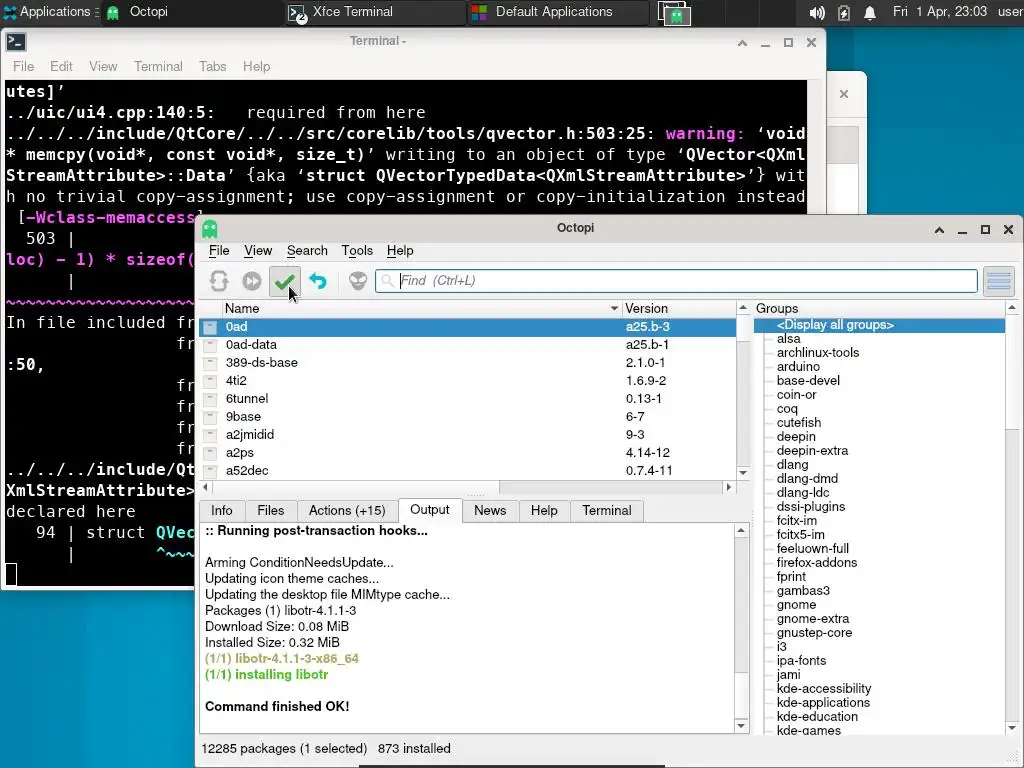Click the terminal window title icon
Viewport: 1024px width, 768px height.
tap(16, 42)
